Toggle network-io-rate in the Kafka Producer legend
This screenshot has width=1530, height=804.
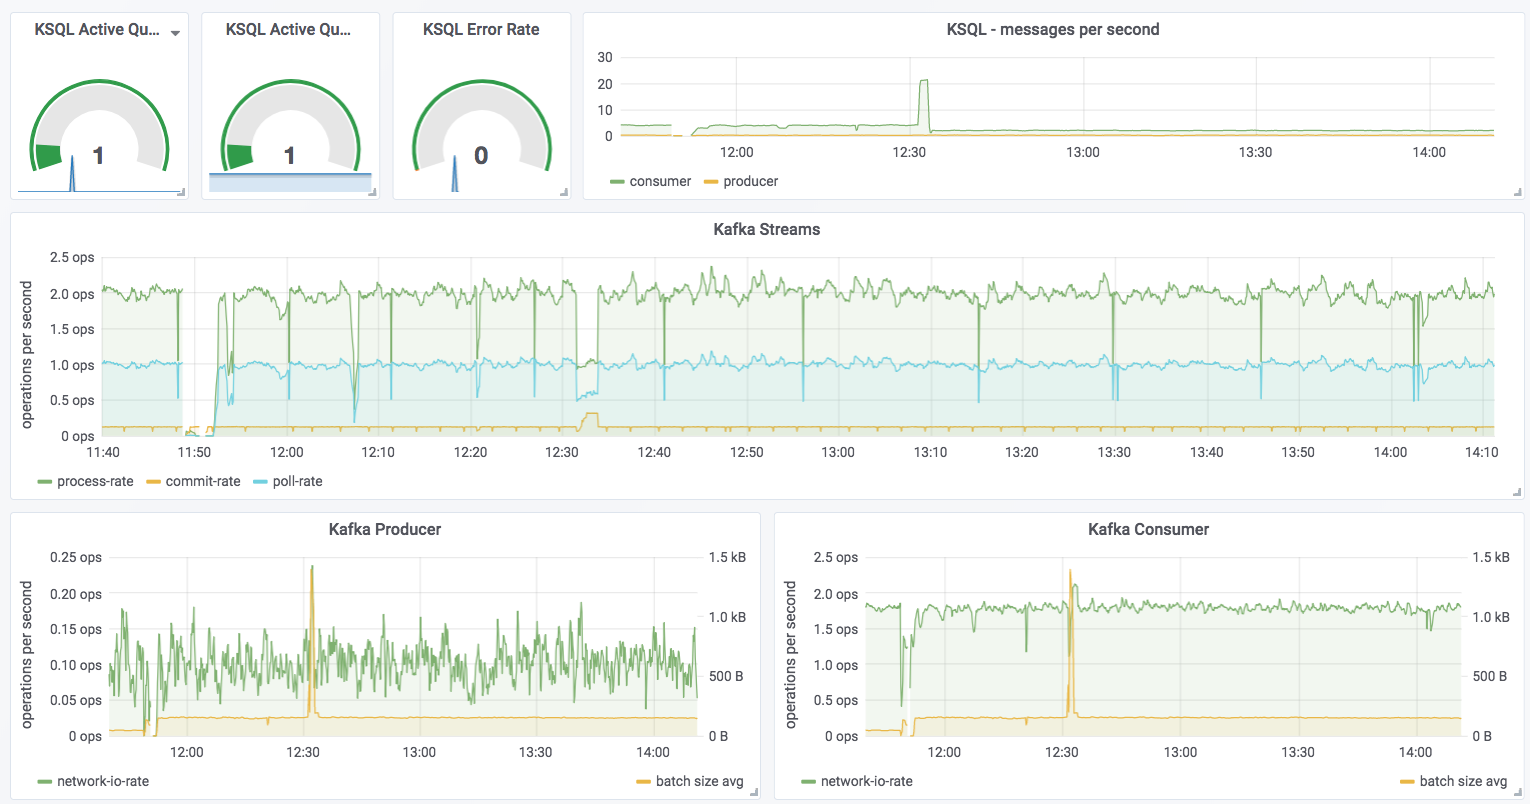[102, 782]
